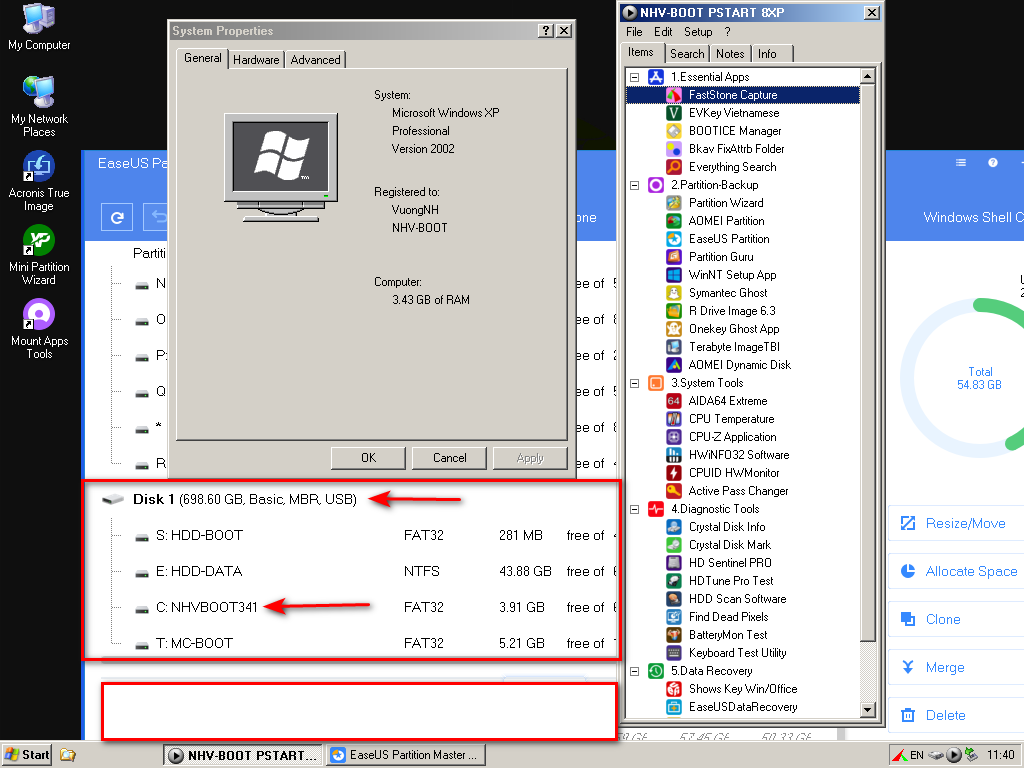Viewport: 1024px width, 768px height.
Task: Open Crystal Disk Mark
Action: click(729, 545)
